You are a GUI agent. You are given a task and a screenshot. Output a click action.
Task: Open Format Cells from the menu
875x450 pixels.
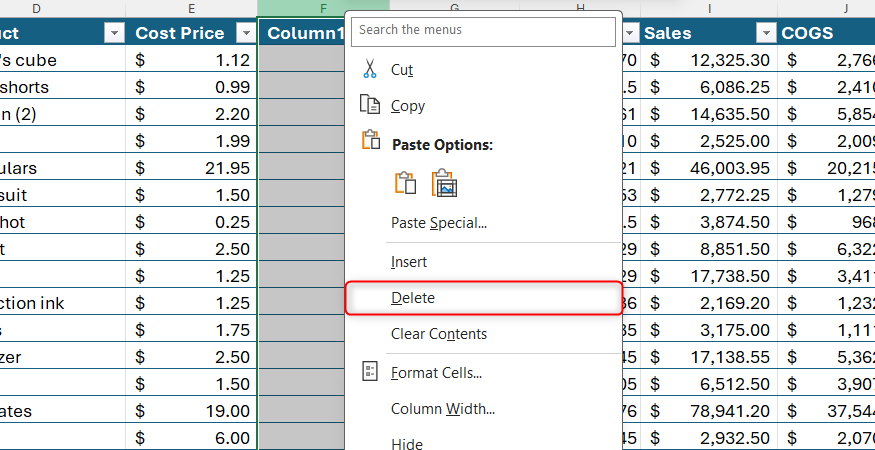484,372
